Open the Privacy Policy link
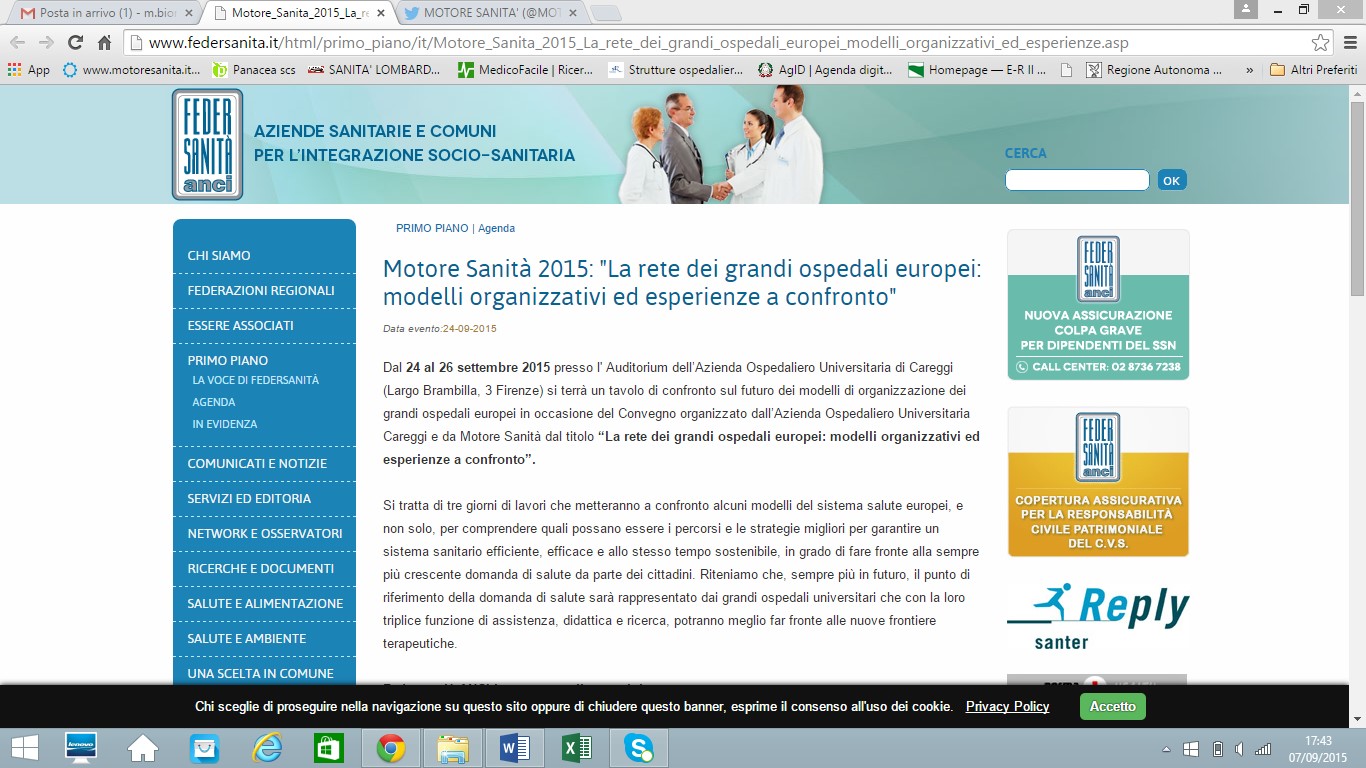This screenshot has width=1366, height=768. click(1007, 706)
